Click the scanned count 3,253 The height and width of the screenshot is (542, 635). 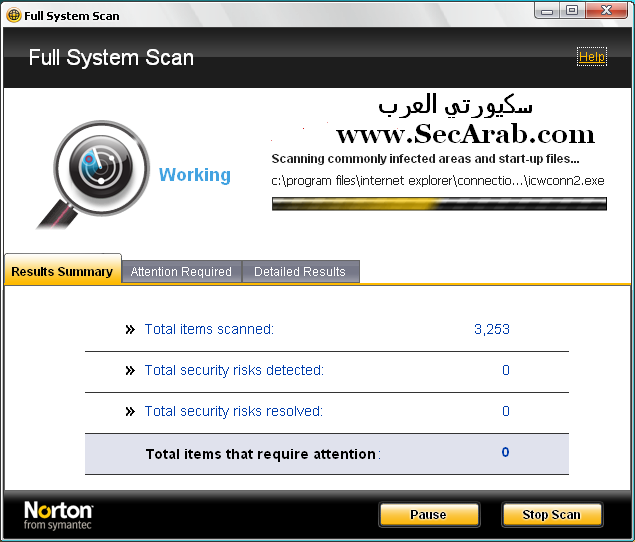492,329
